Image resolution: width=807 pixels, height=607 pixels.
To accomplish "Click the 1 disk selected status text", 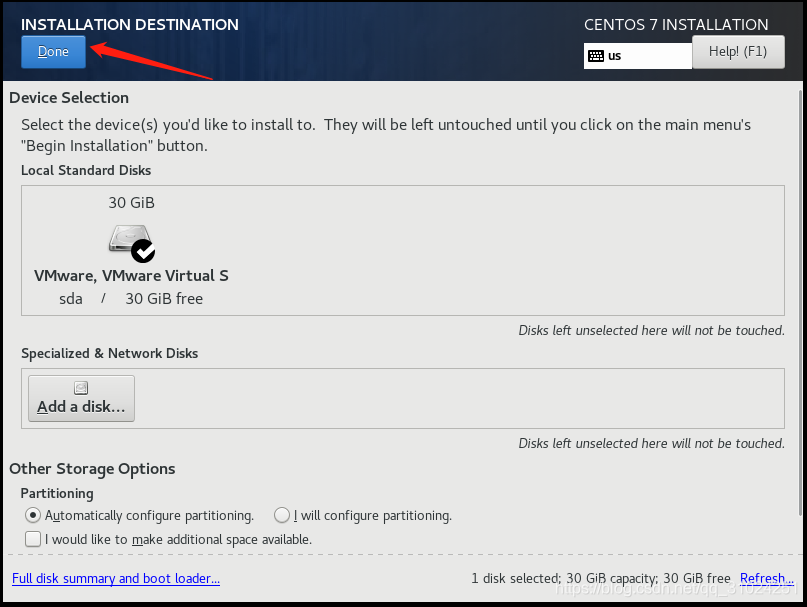I will click(x=601, y=579).
